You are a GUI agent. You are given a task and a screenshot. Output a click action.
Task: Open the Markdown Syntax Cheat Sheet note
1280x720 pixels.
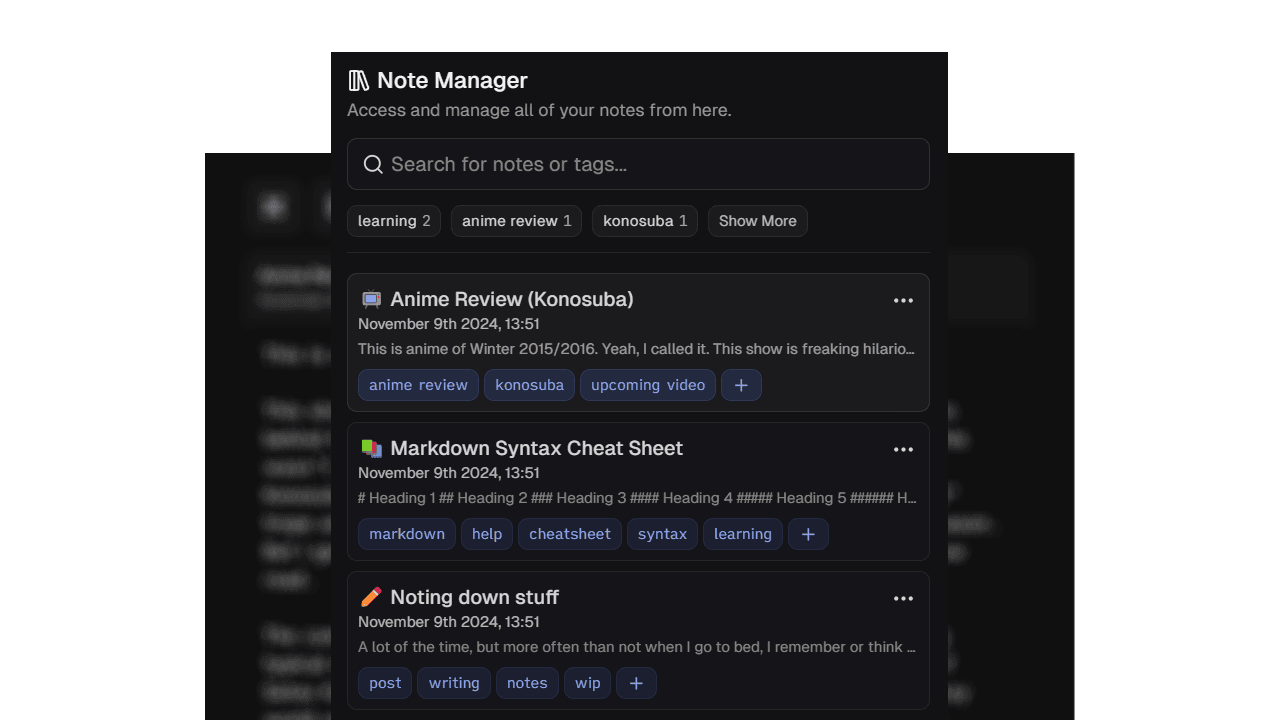coord(536,448)
